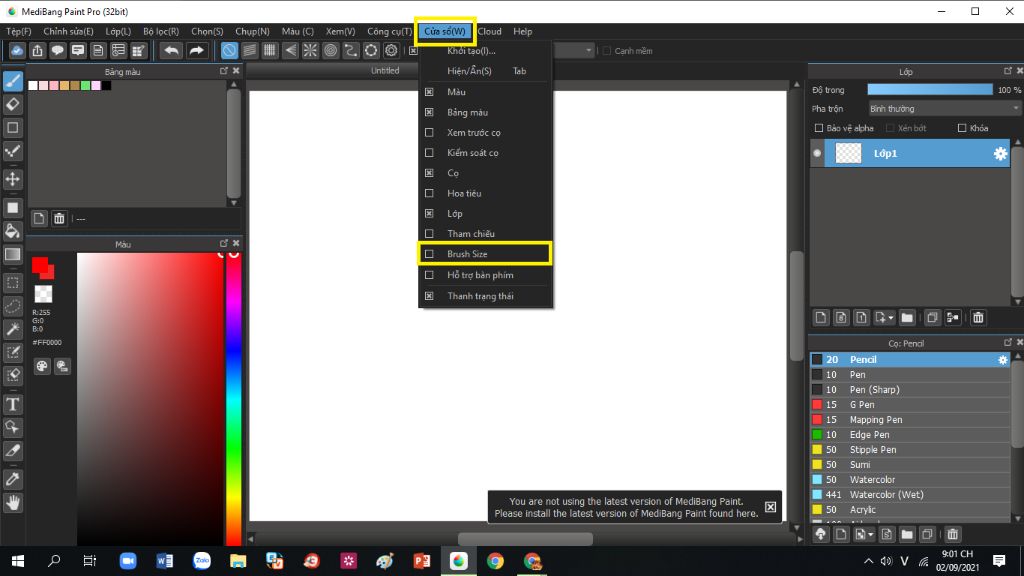Viewport: 1024px width, 576px height.
Task: Open Windows Start menu
Action: point(18,561)
